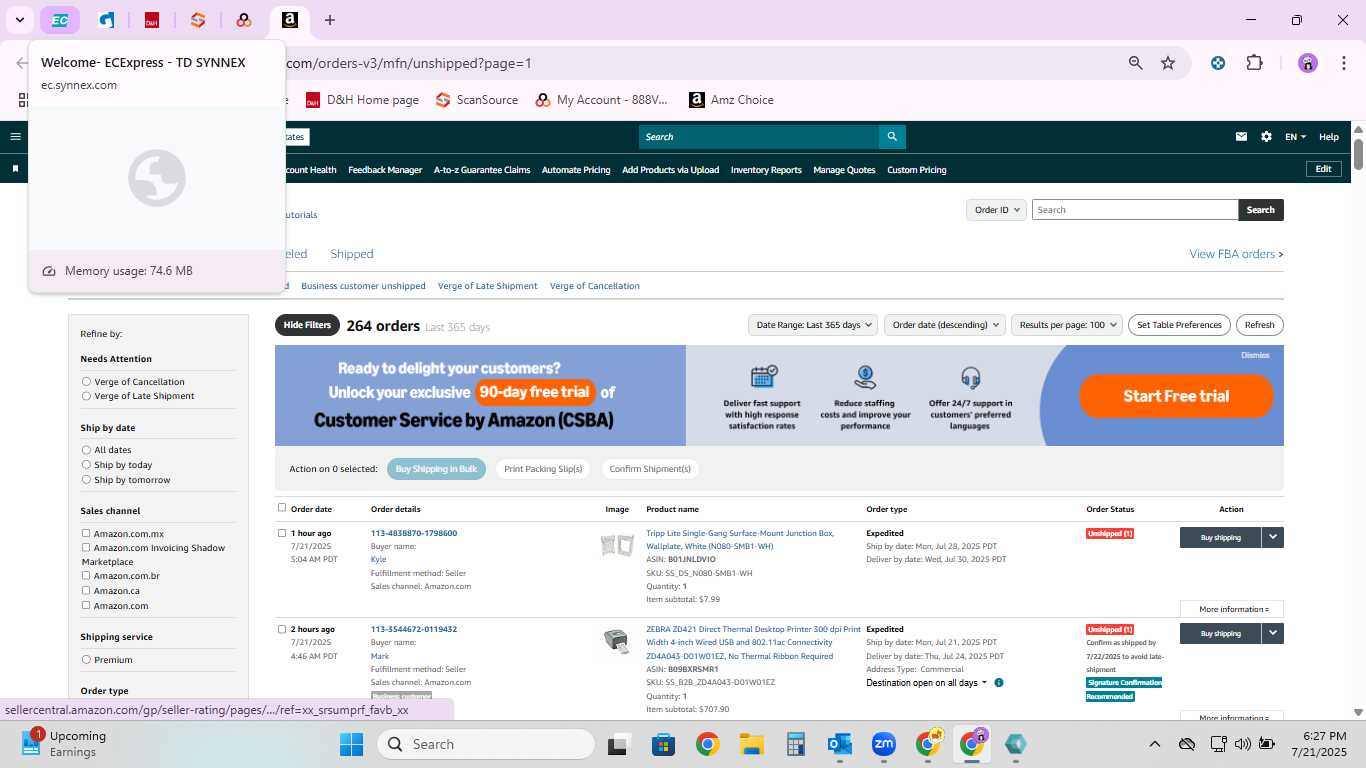The height and width of the screenshot is (768, 1366).
Task: Expand the Date Range Last 365 days dropdown
Action: click(x=813, y=325)
